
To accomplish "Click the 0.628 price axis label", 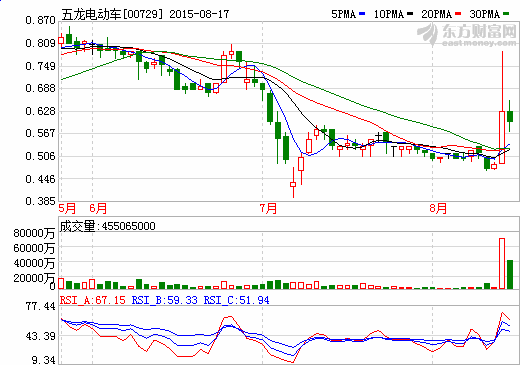I will pos(40,111).
